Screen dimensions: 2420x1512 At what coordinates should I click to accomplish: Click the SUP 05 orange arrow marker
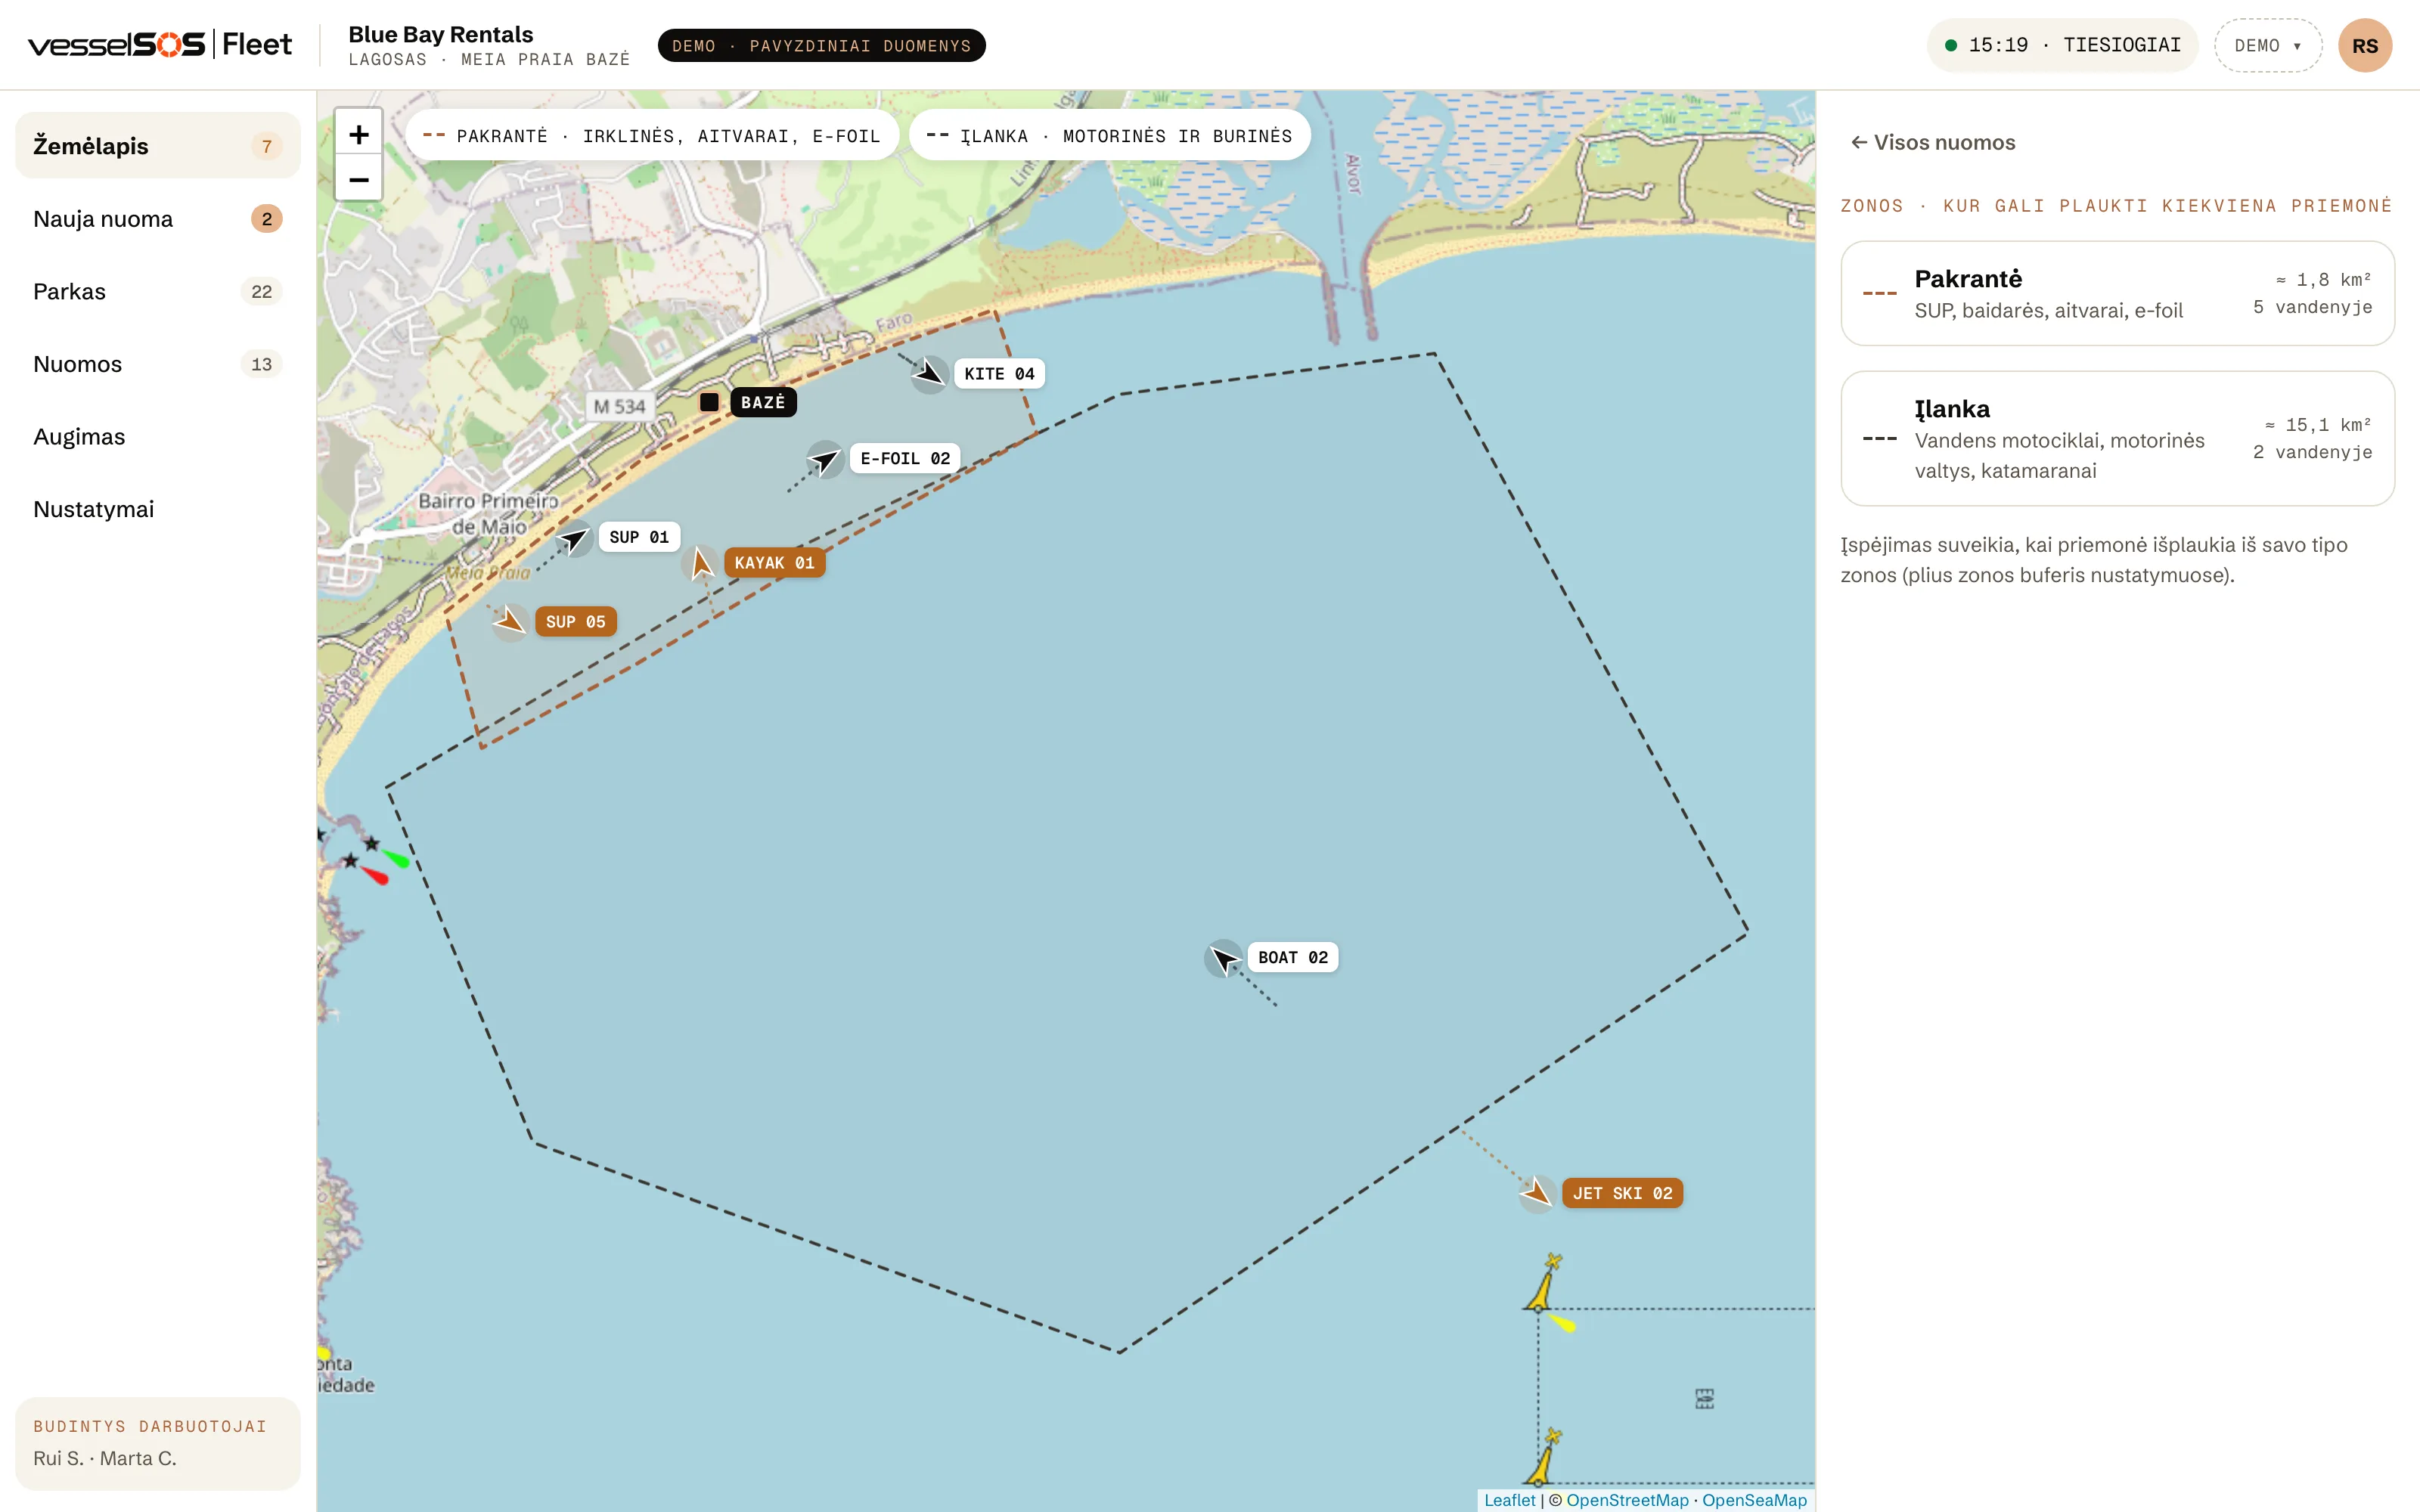click(x=510, y=622)
